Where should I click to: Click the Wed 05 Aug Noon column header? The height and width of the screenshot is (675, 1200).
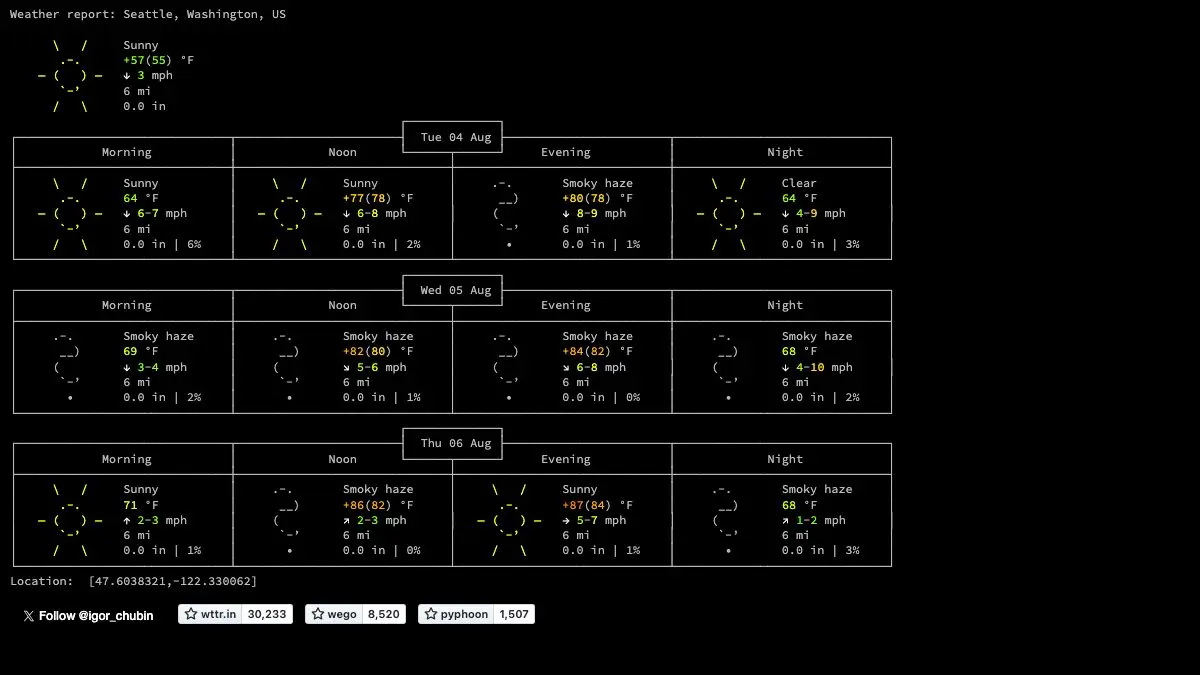(x=343, y=306)
